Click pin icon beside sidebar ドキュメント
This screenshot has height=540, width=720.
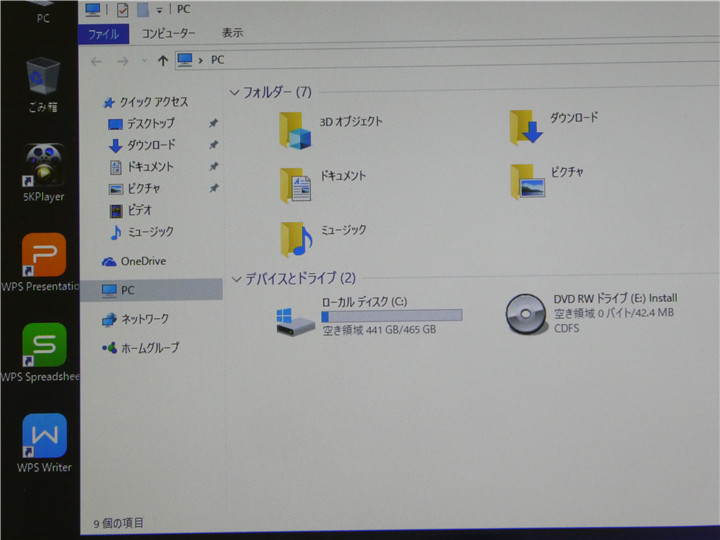point(214,166)
